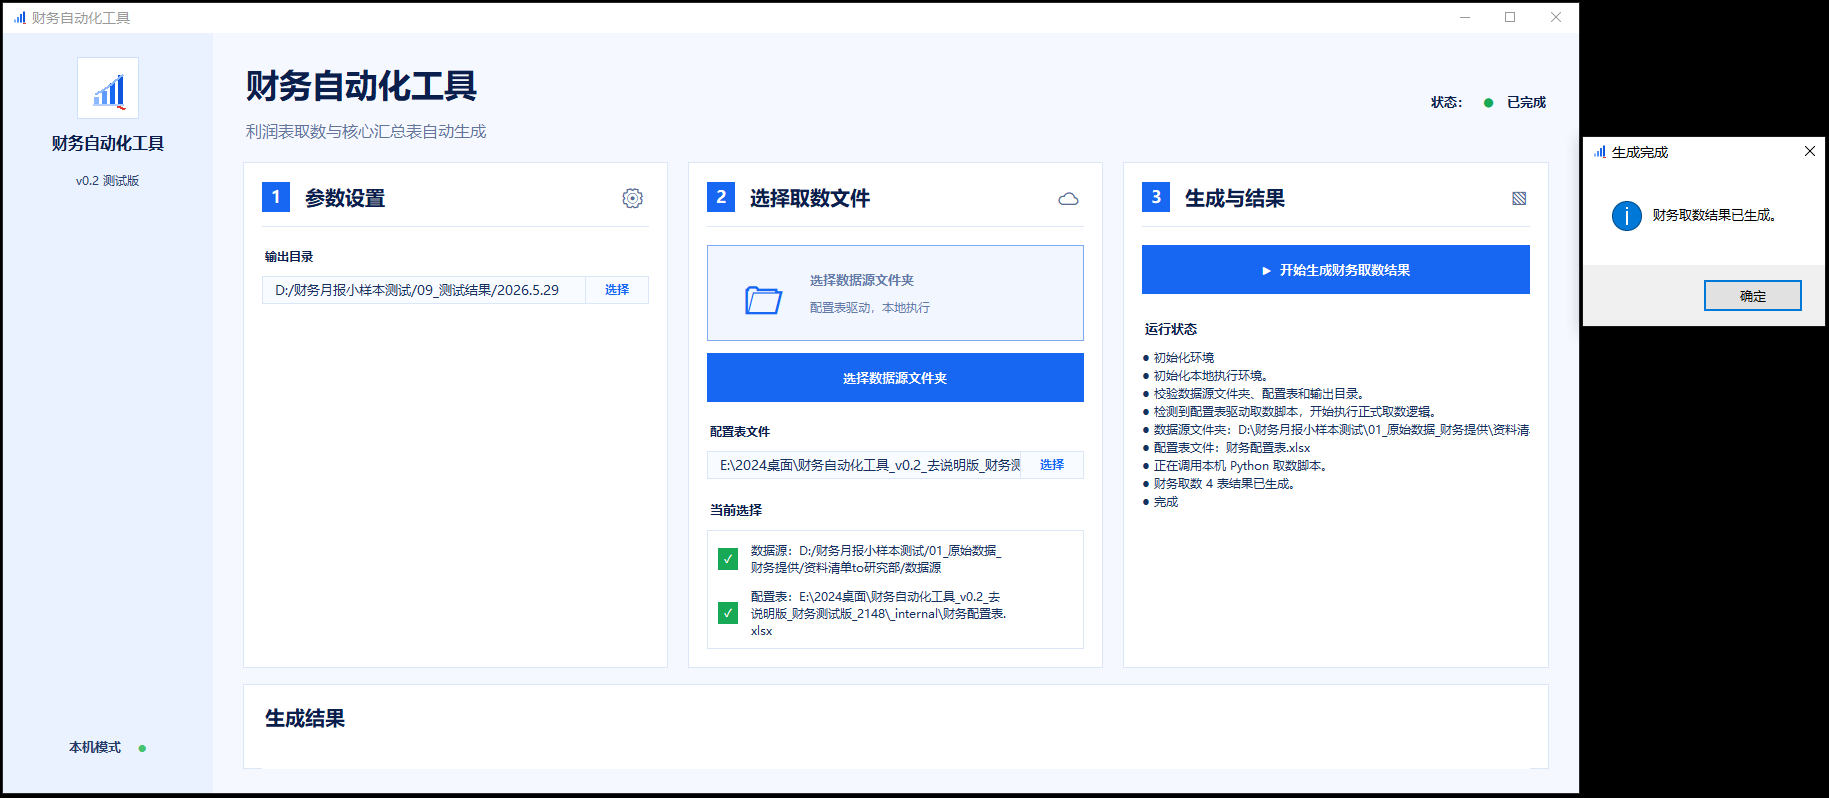
Task: Open the gear settings icon in 参数设置
Action: coord(632,198)
